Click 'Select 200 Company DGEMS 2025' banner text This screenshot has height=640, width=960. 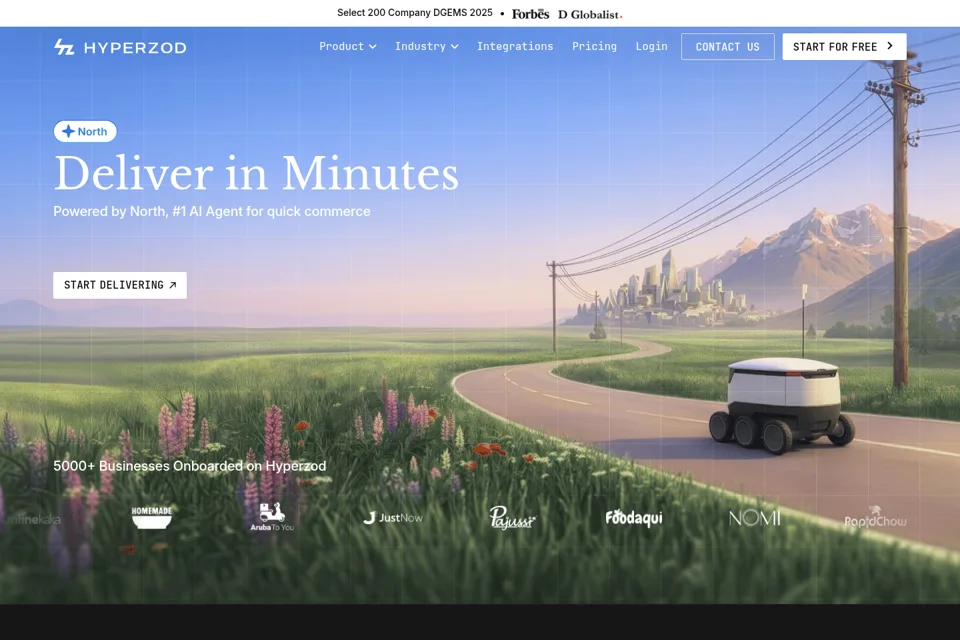tap(414, 13)
